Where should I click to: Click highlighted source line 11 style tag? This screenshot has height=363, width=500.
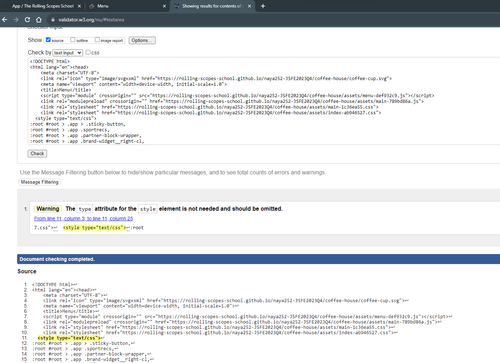(x=69, y=338)
